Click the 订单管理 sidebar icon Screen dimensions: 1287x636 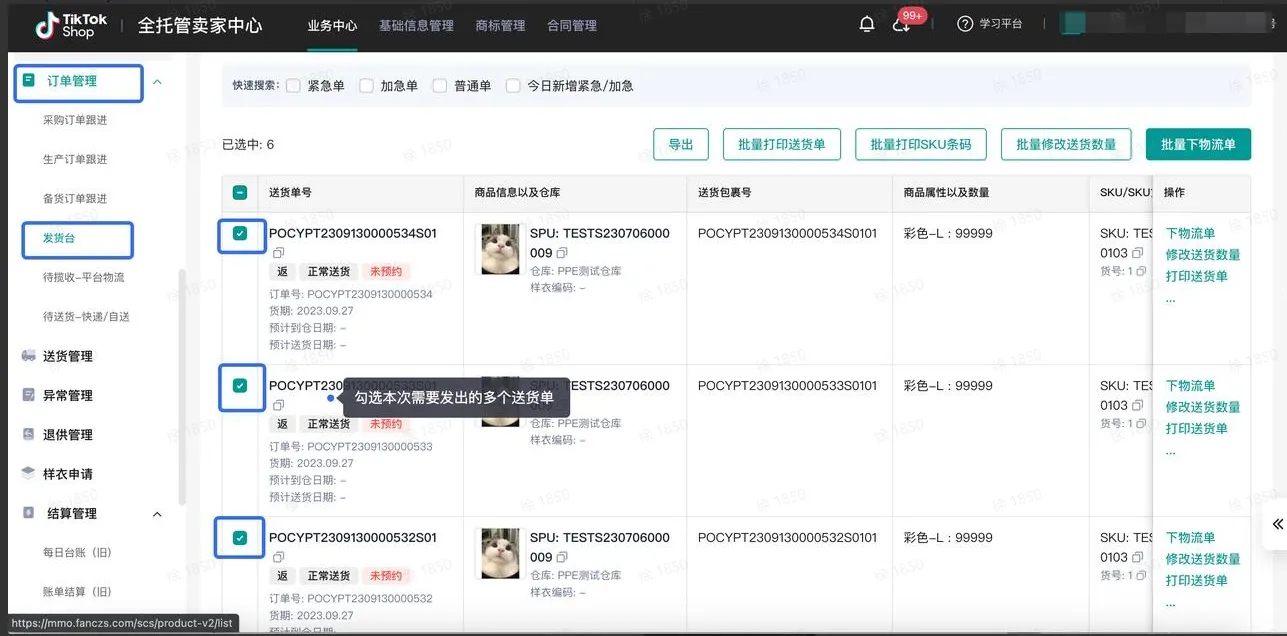pyautogui.click(x=29, y=80)
